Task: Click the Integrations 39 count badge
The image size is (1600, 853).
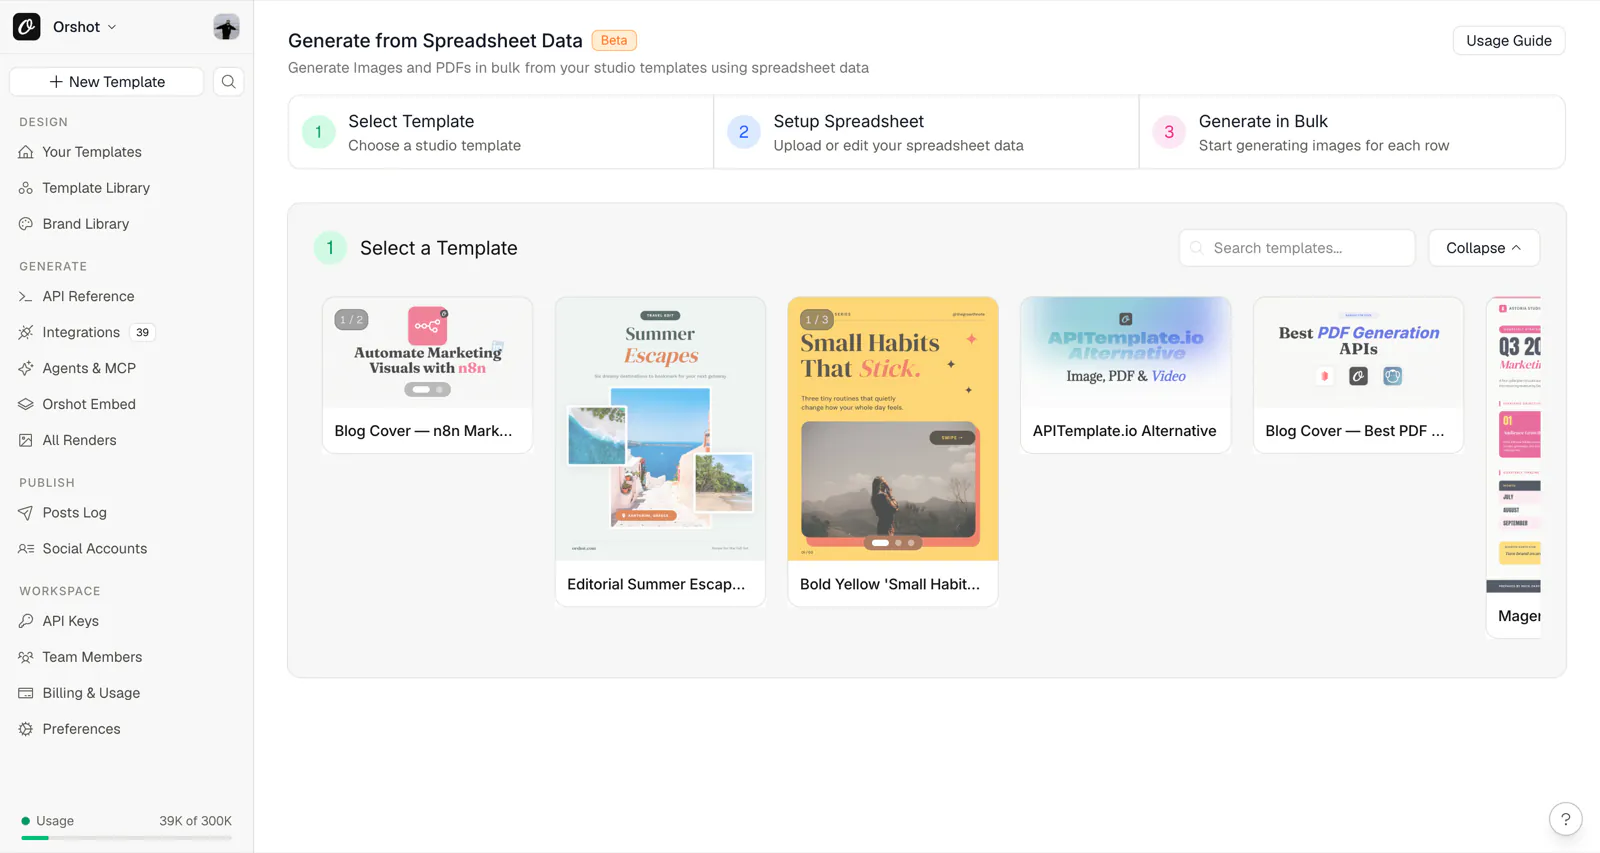Action: click(143, 333)
